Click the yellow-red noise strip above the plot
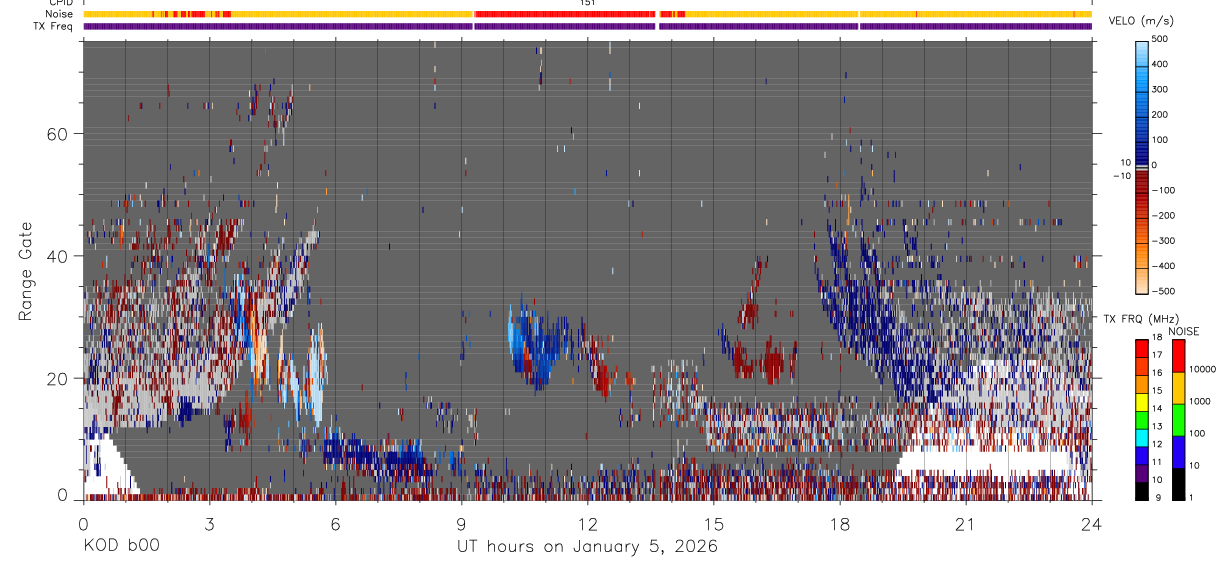This screenshot has width=1228, height=567. [x=587, y=14]
